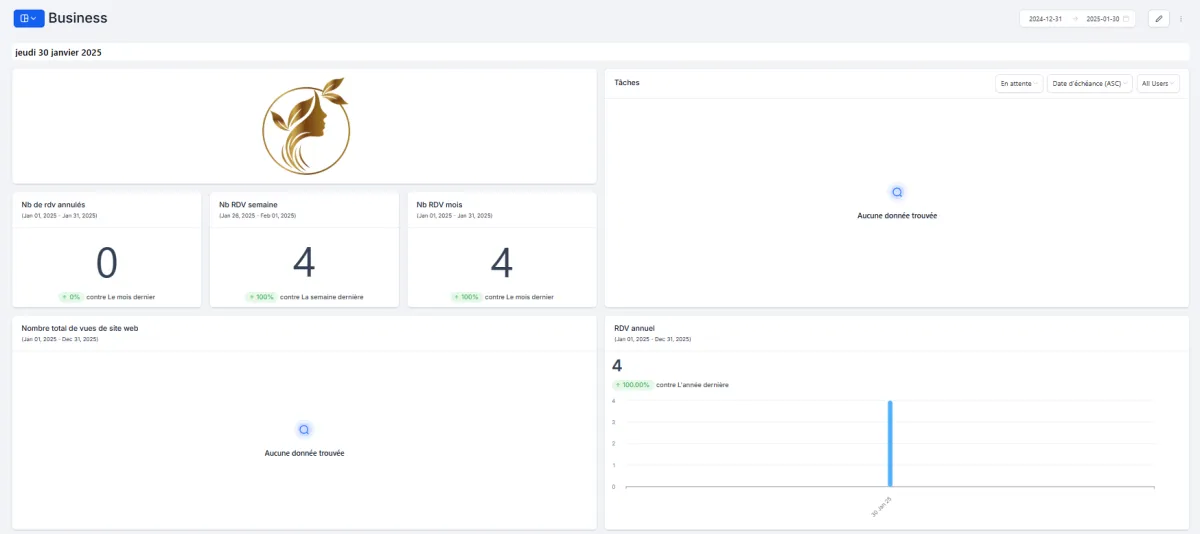The height and width of the screenshot is (534, 1200).
Task: Click the calendar icon in date range
Action: tap(1126, 19)
